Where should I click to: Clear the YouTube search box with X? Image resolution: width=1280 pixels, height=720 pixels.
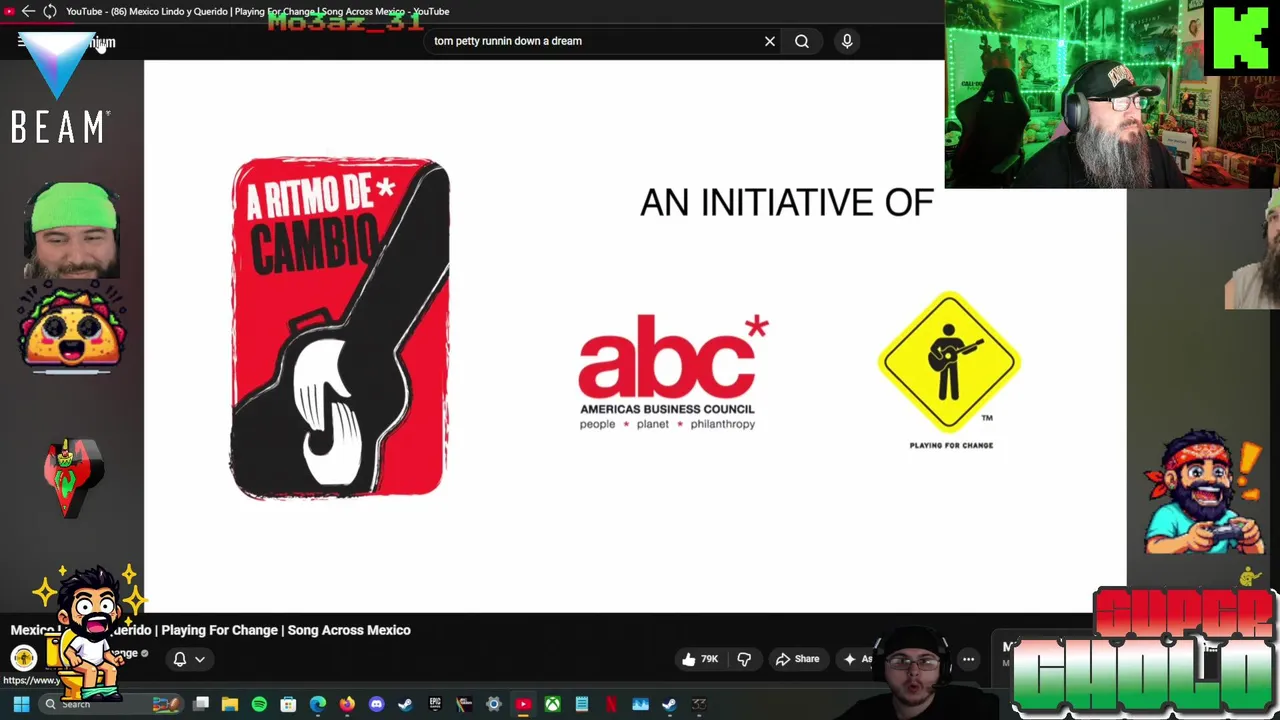[x=770, y=41]
